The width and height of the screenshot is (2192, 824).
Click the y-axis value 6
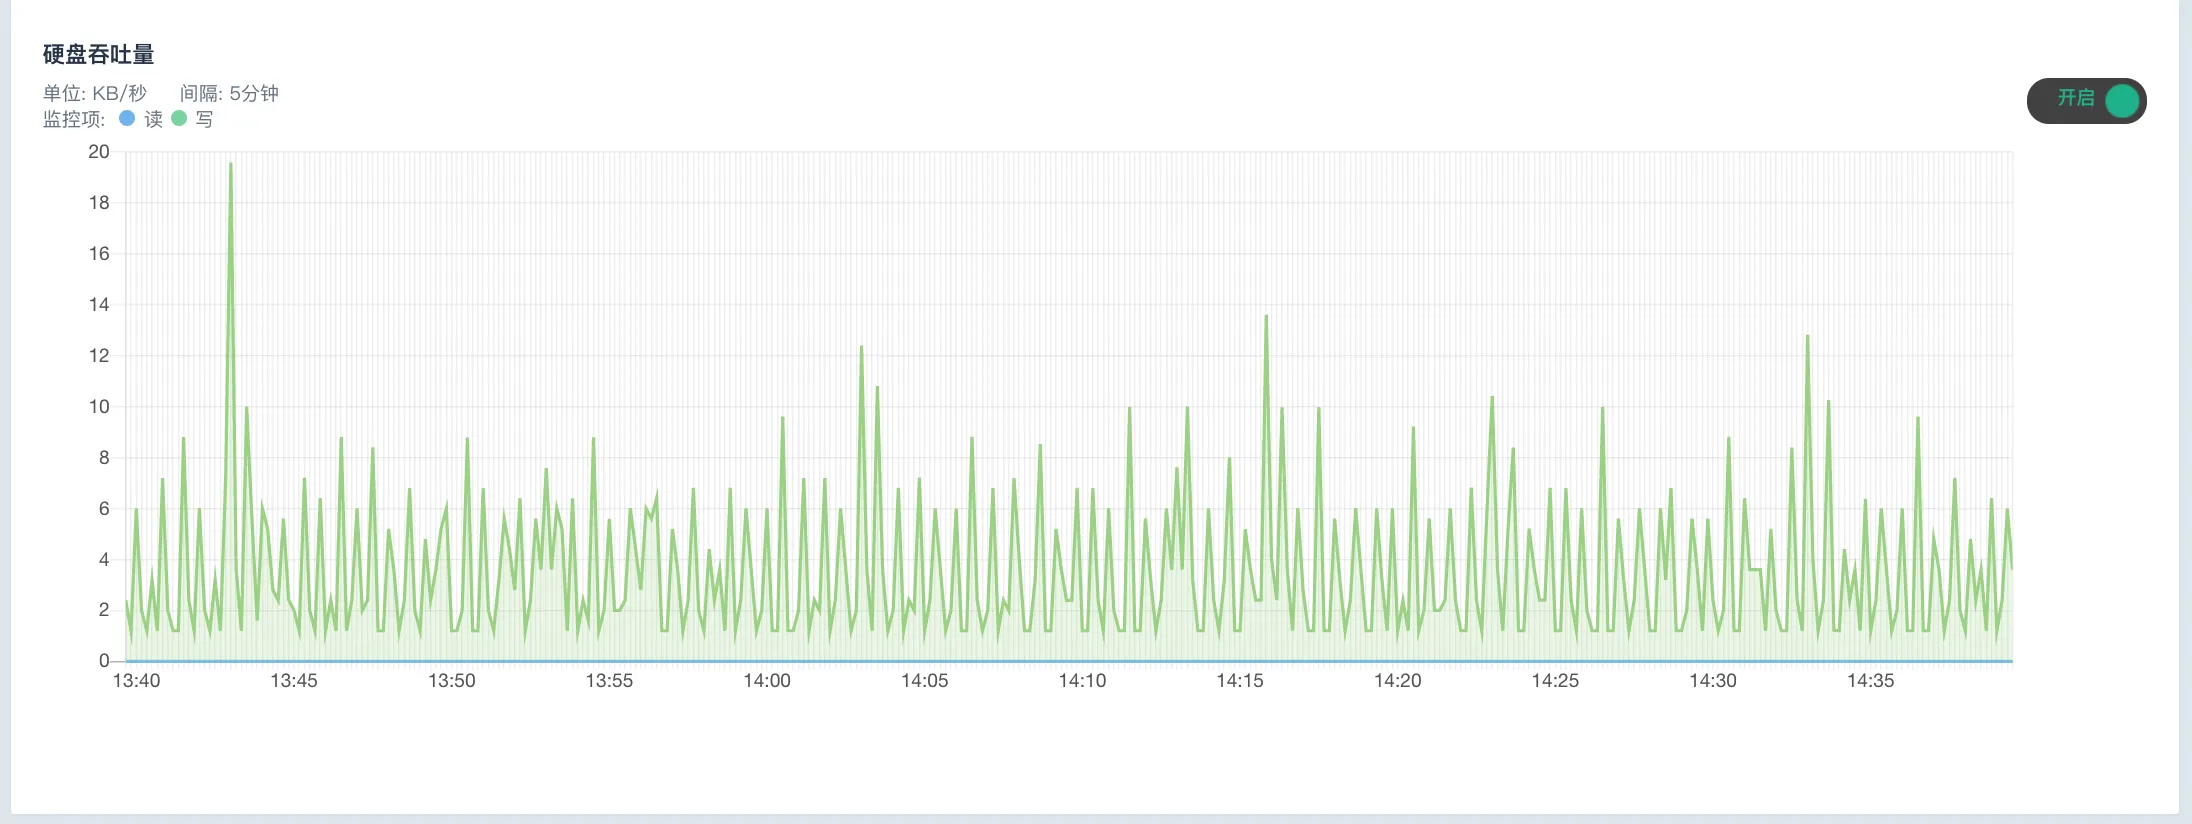click(x=104, y=509)
